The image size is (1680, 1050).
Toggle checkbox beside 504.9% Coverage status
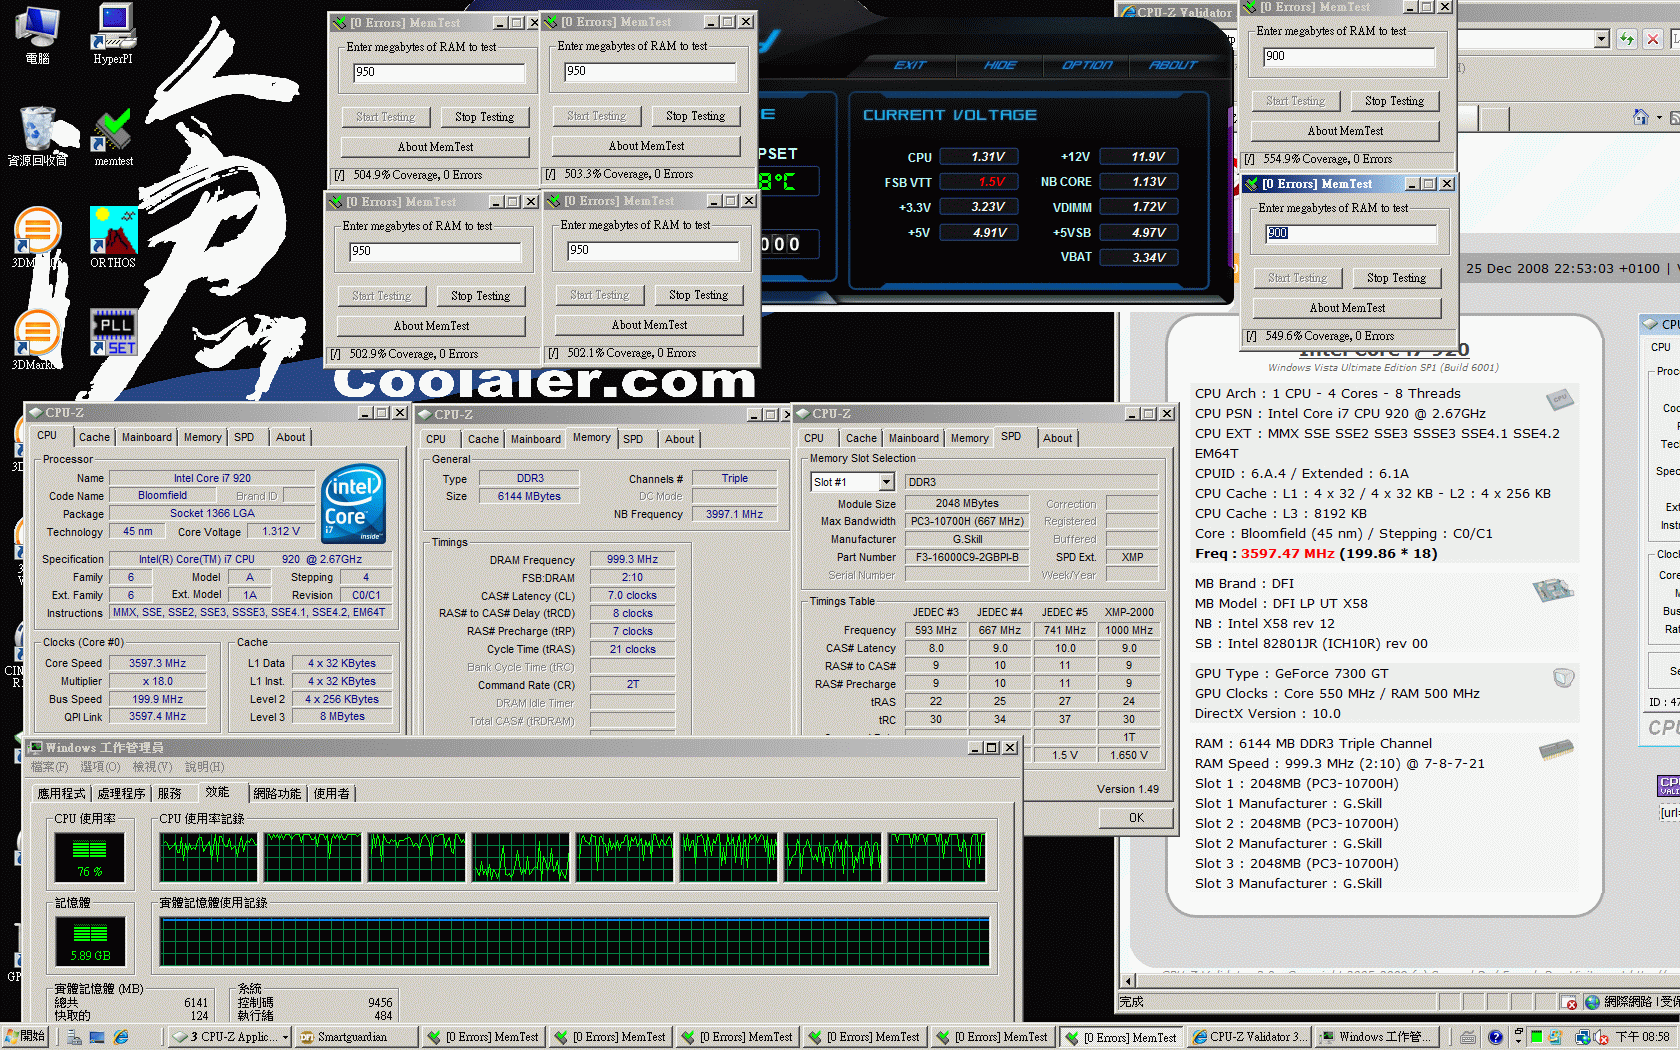click(x=340, y=175)
